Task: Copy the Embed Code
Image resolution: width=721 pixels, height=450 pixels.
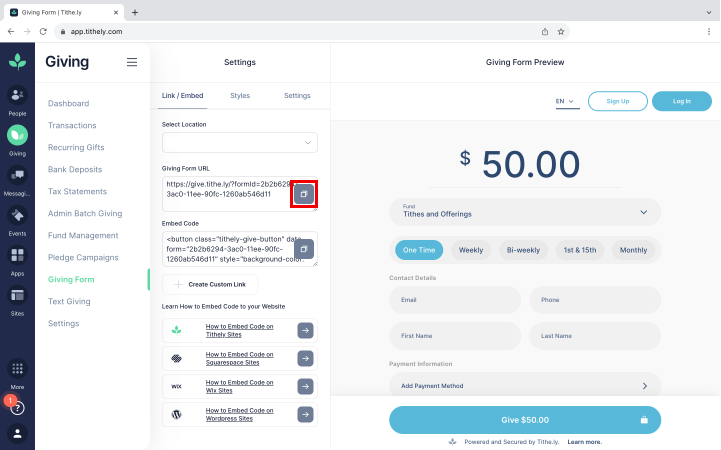Action: click(304, 249)
